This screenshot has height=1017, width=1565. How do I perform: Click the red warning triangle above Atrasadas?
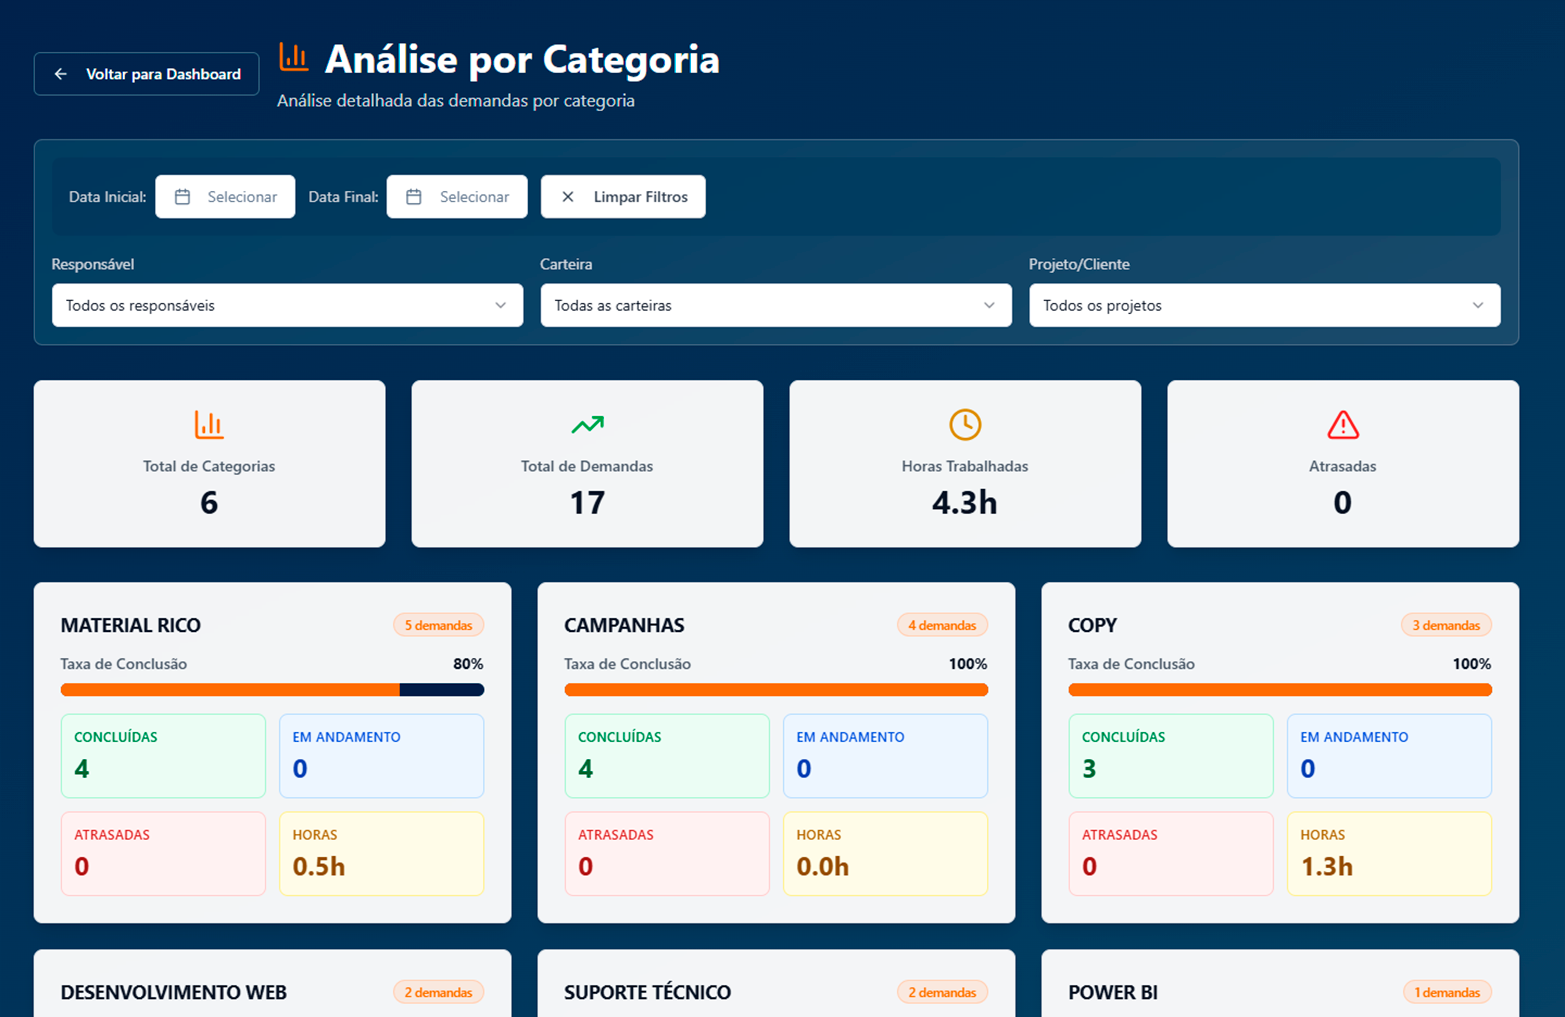(x=1343, y=424)
